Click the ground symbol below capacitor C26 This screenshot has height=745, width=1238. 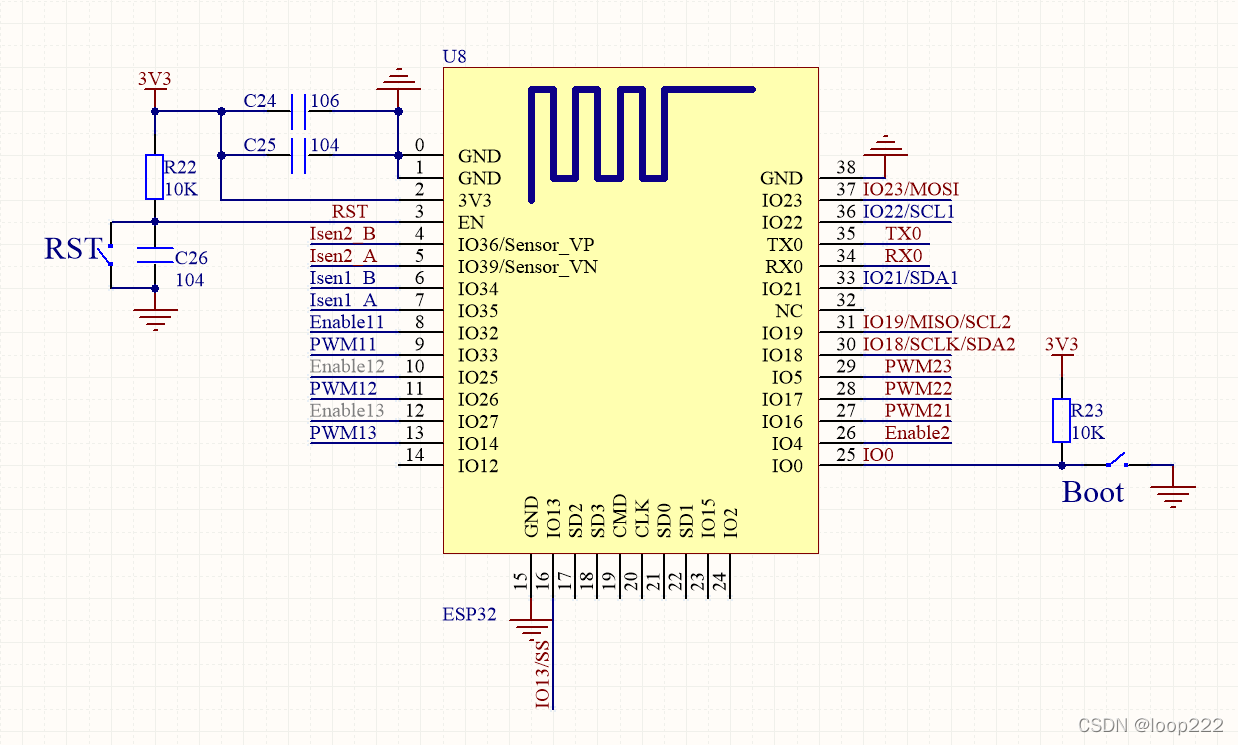coord(154,319)
